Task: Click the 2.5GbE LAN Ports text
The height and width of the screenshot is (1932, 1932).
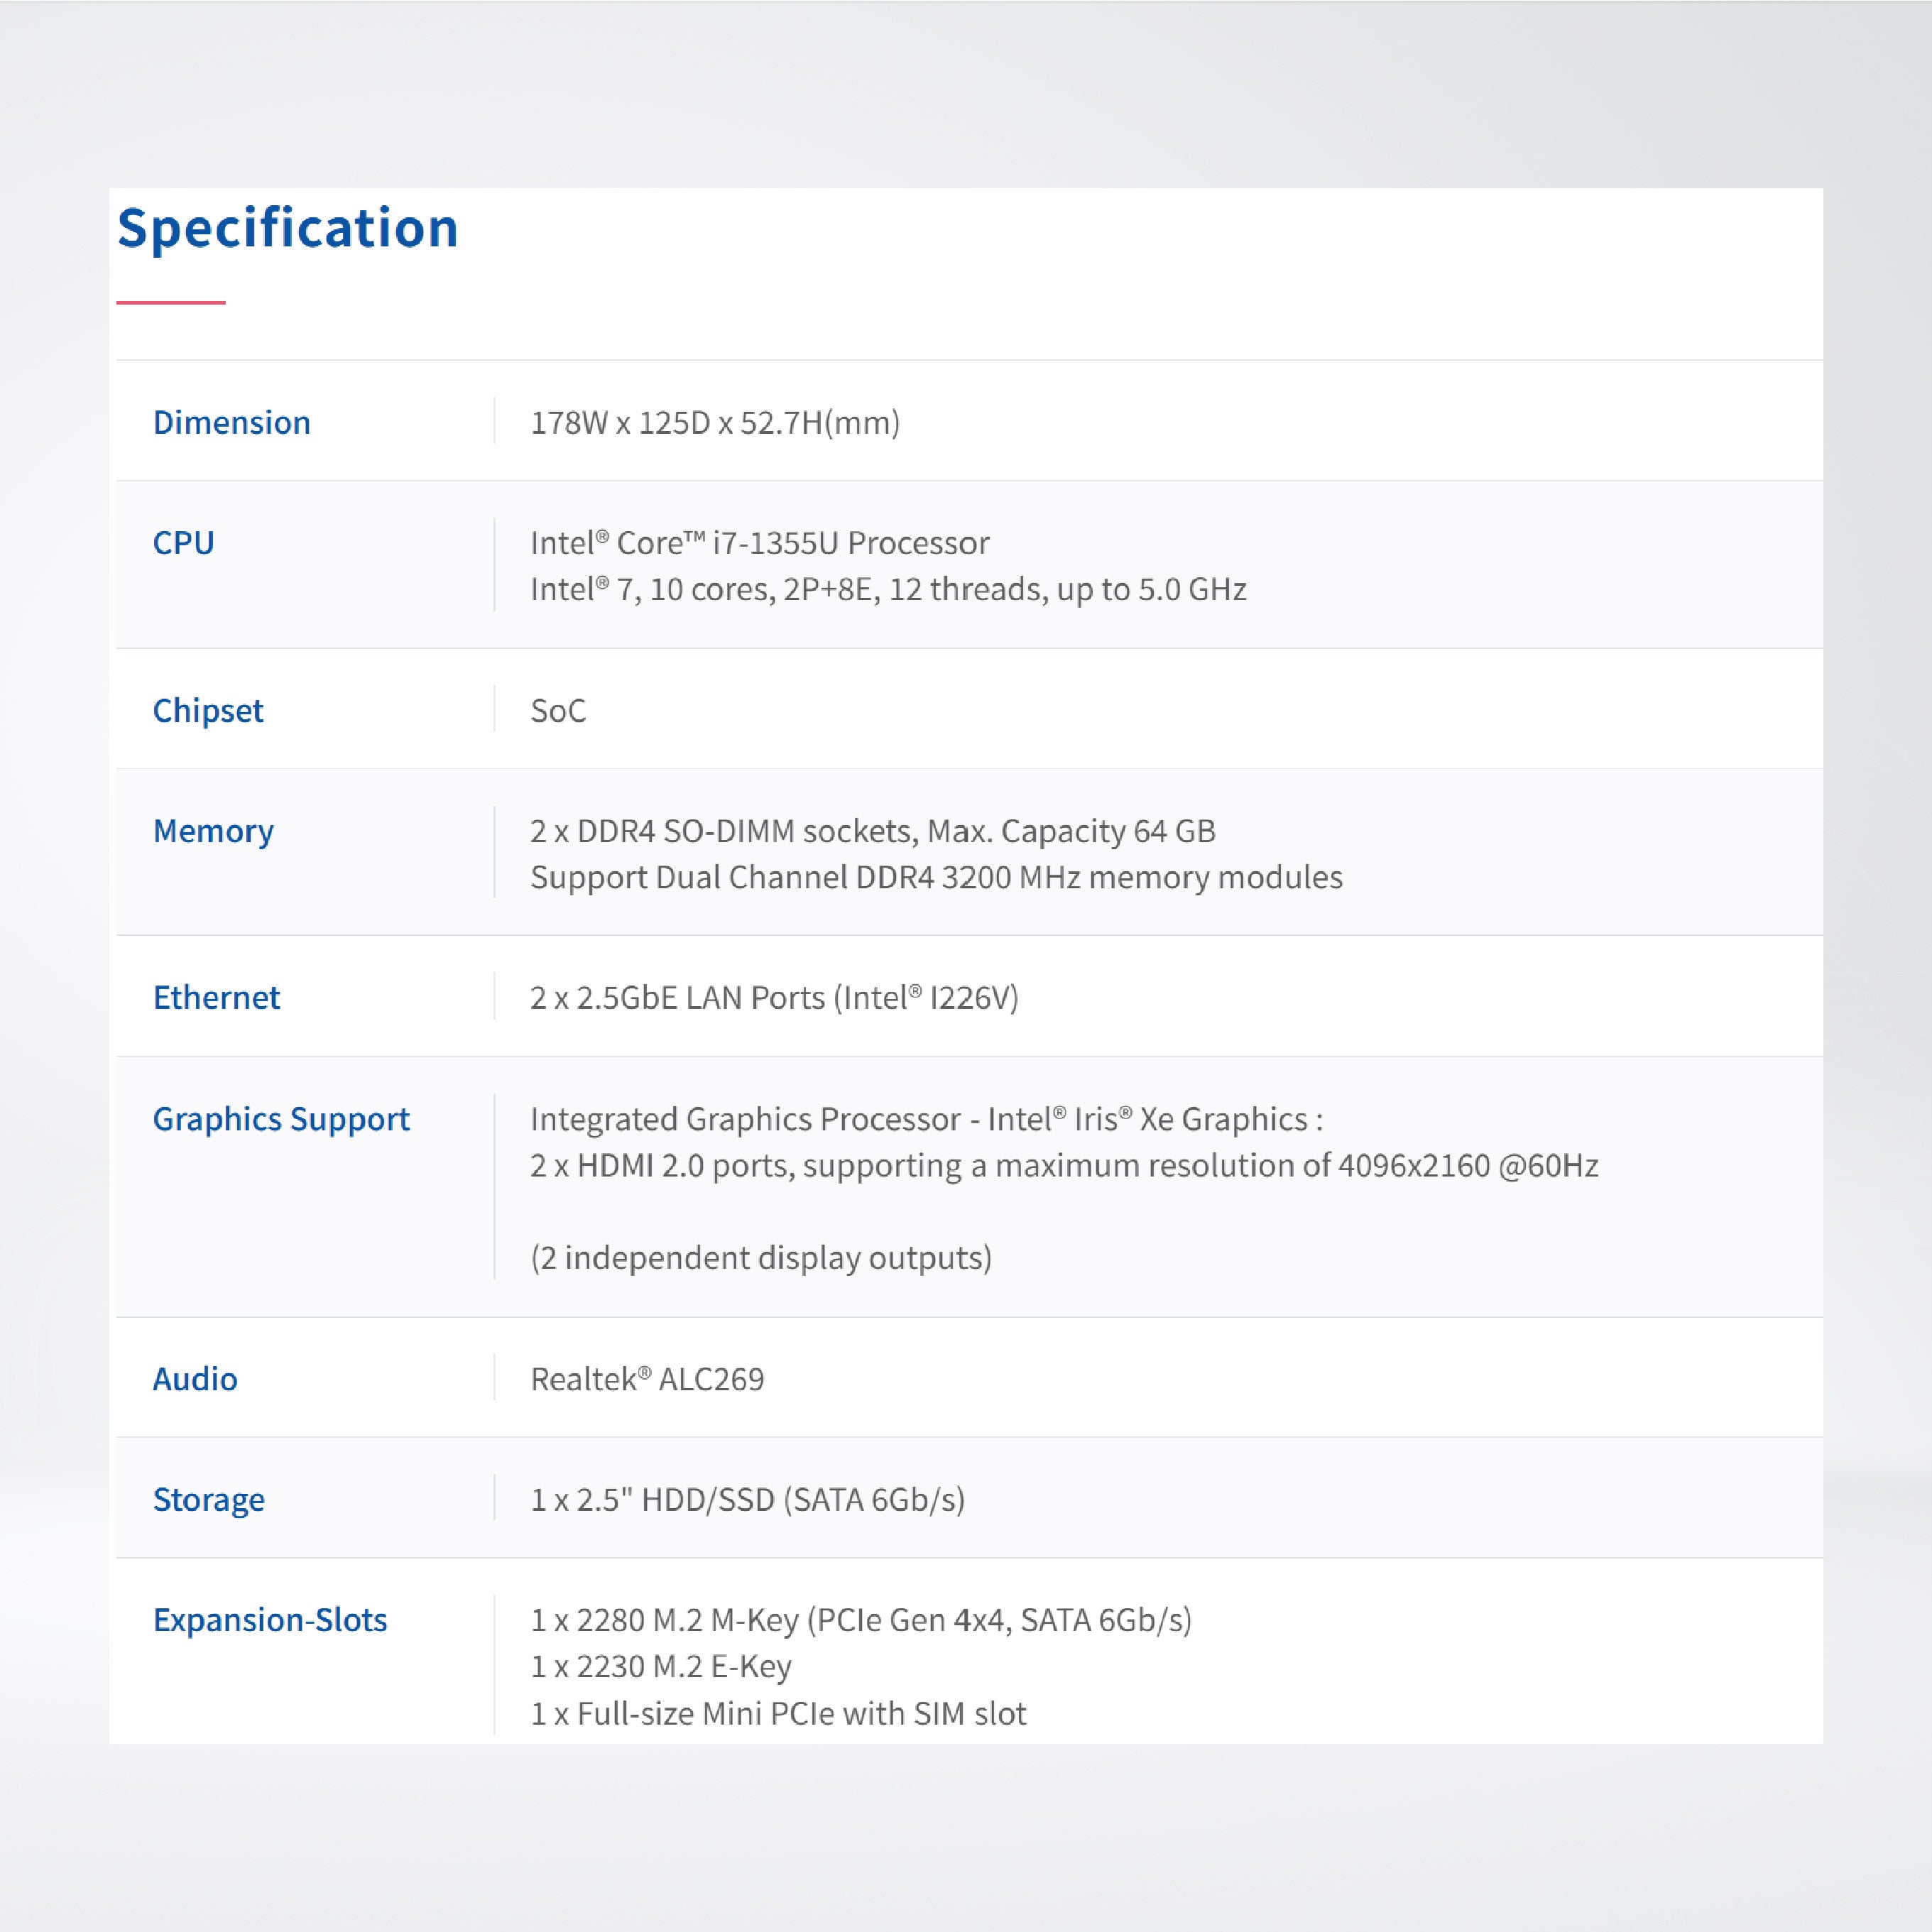Action: pos(774,997)
